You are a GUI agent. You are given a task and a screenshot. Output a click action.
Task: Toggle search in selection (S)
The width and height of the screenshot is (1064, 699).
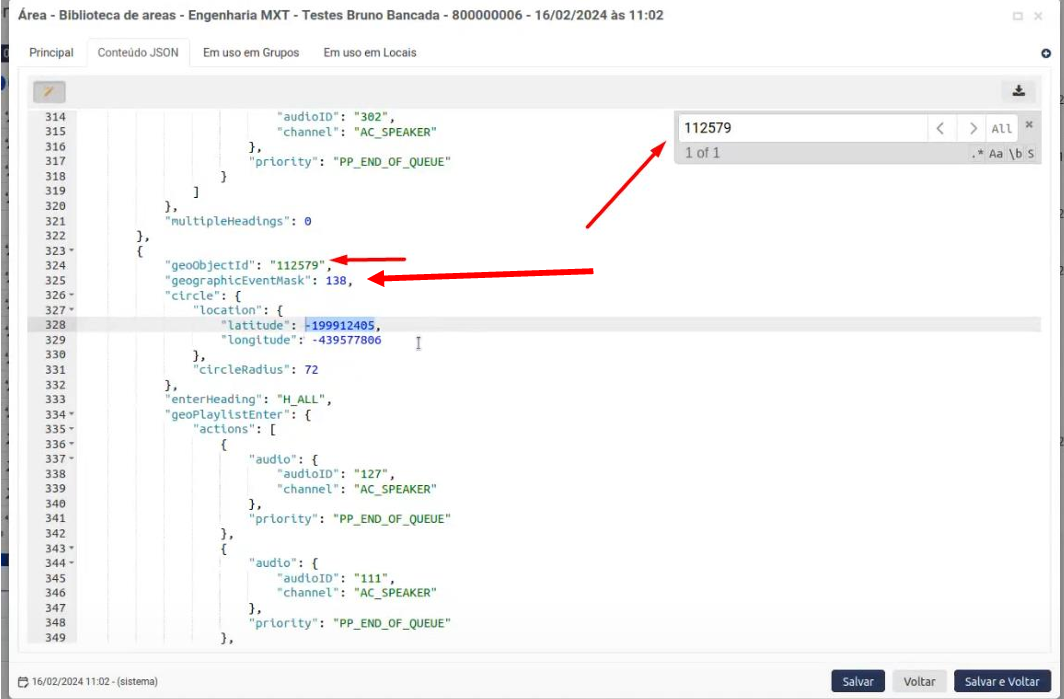[x=1030, y=154]
